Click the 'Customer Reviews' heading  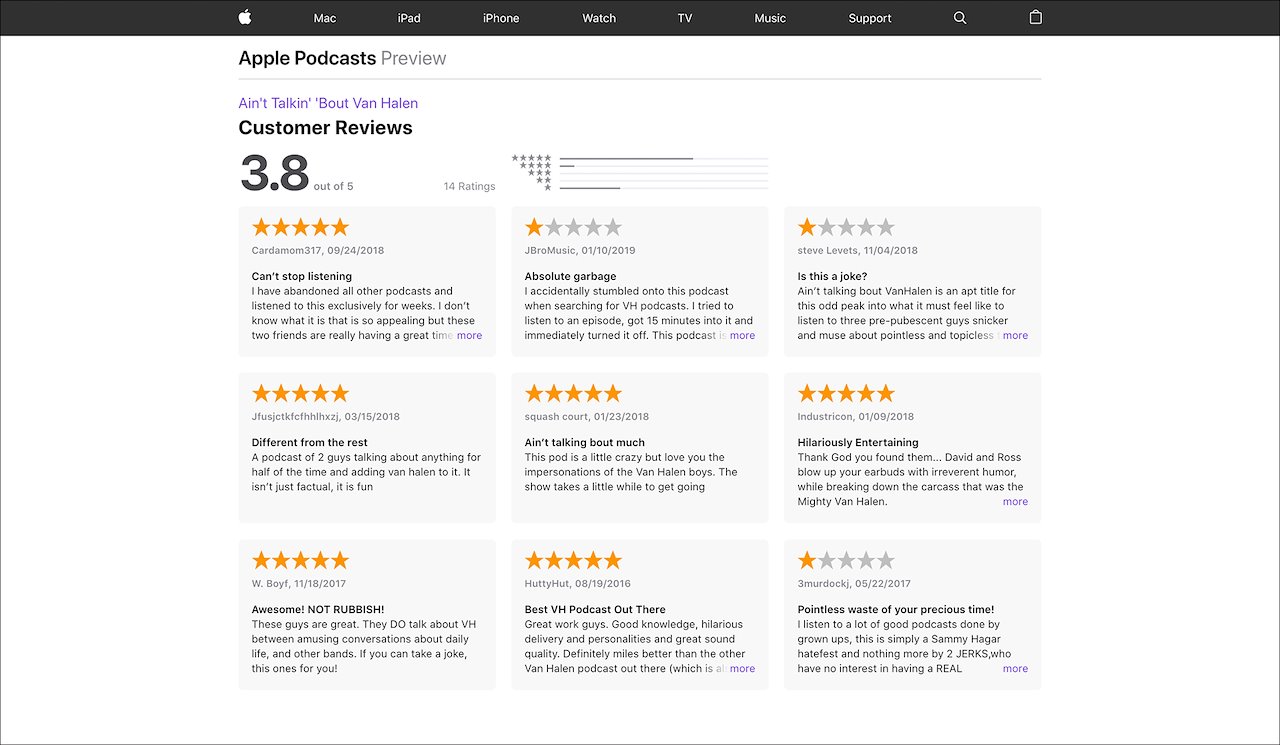tap(325, 128)
